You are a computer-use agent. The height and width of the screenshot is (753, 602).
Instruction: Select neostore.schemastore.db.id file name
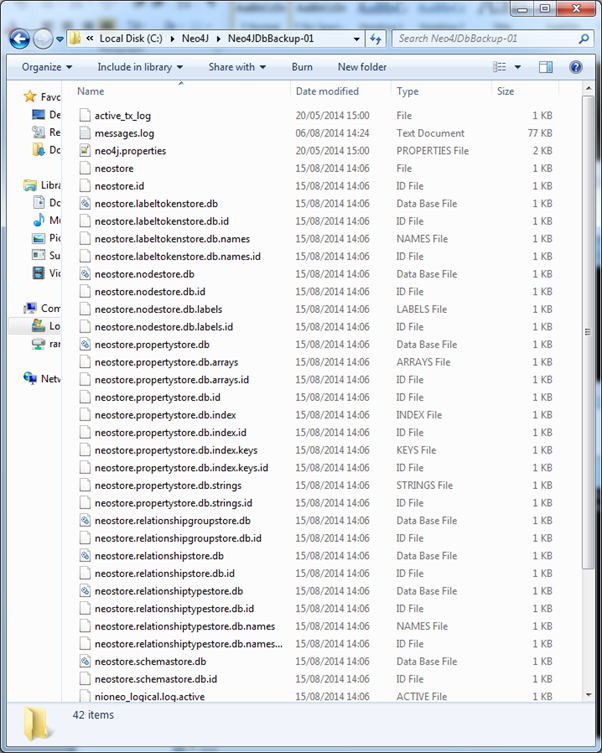pyautogui.click(x=156, y=679)
